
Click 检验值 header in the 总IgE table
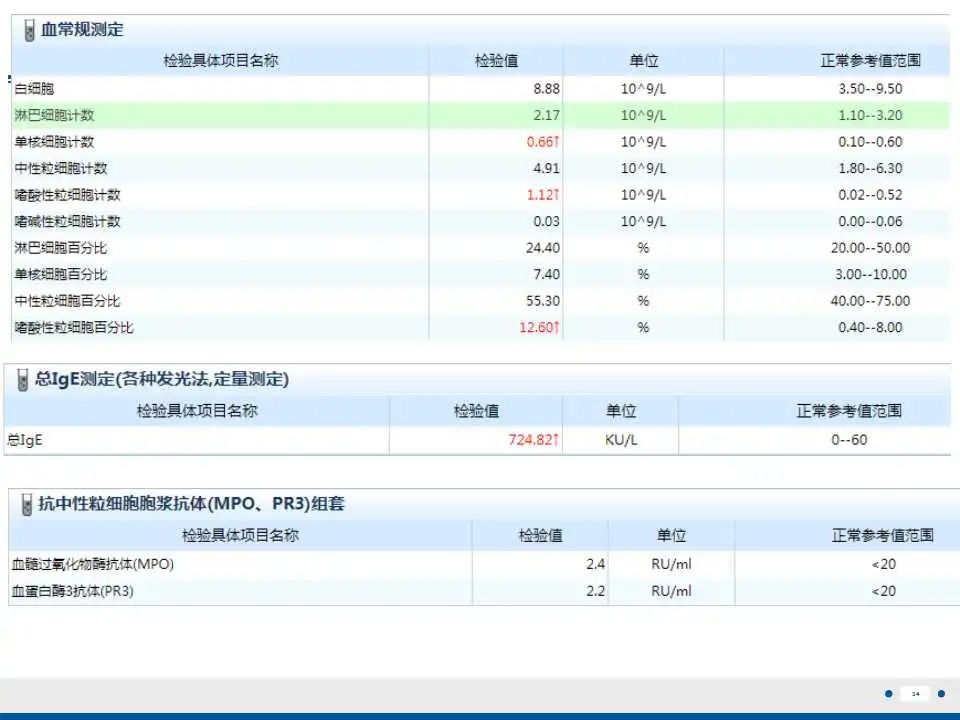pos(476,411)
